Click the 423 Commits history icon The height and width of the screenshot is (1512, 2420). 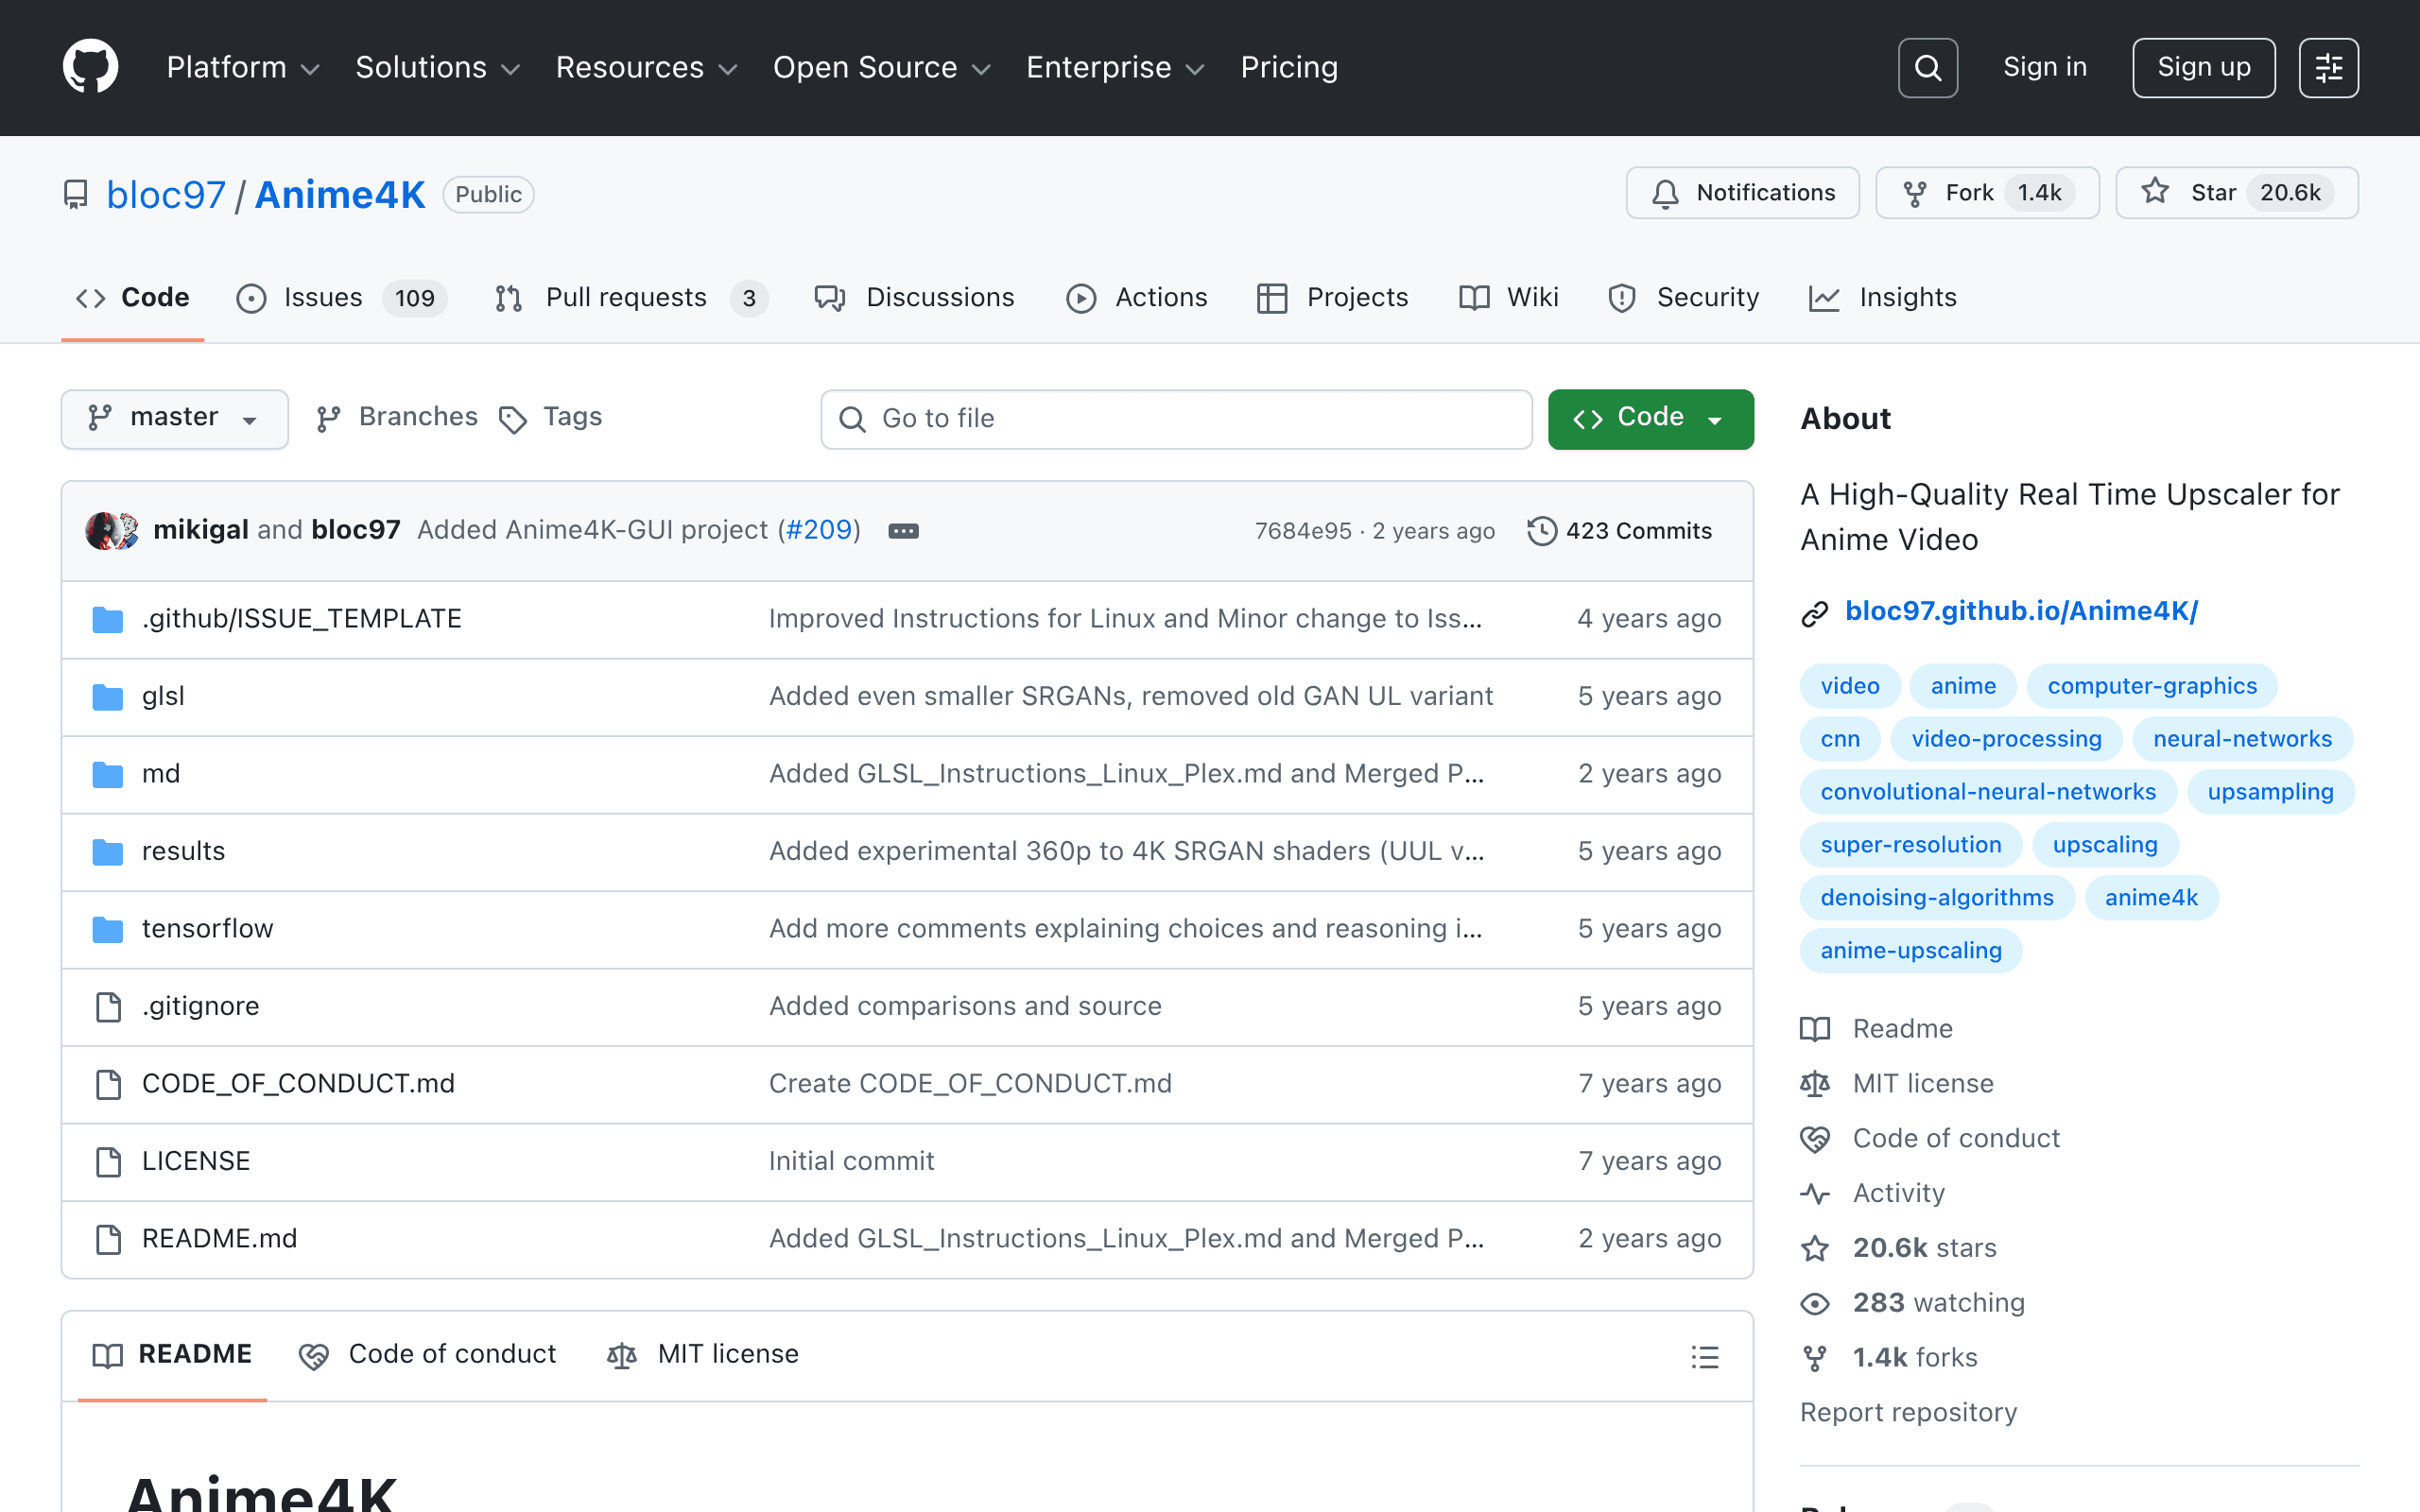[x=1541, y=531]
